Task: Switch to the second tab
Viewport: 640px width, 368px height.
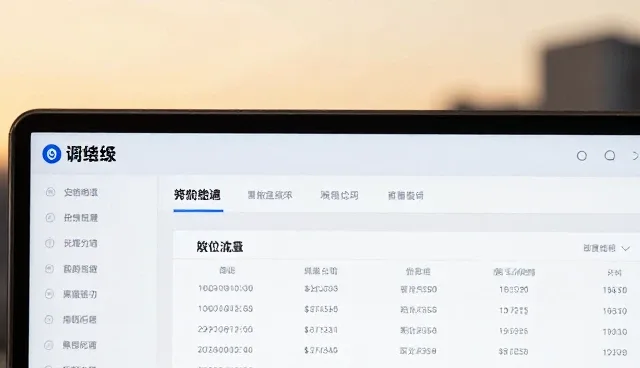Action: [270, 195]
